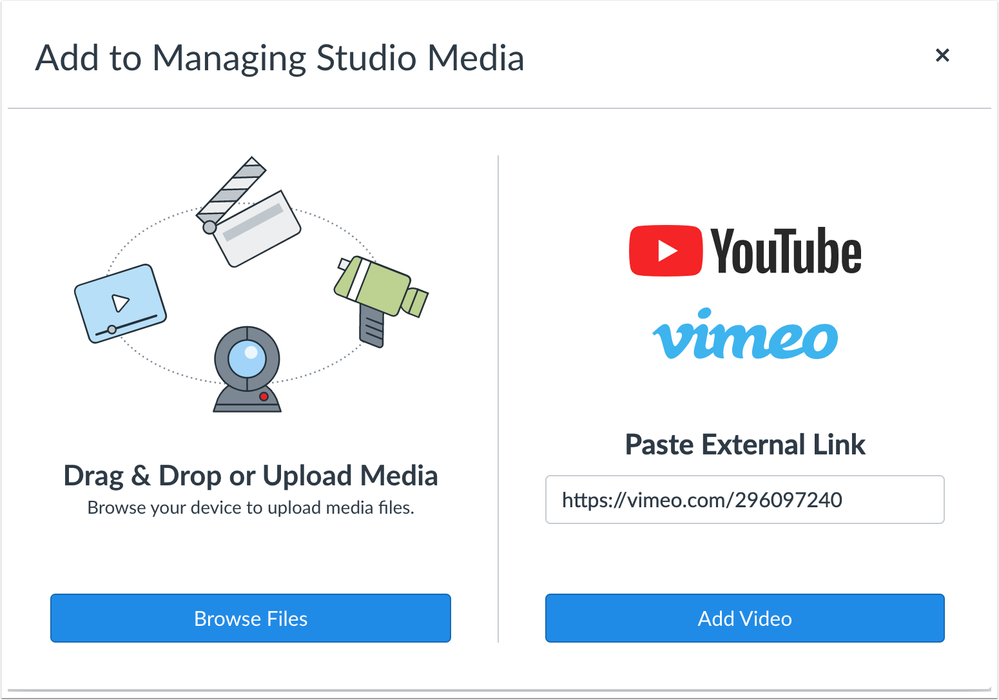Focus the Paste External Link URL field
The image size is (999, 700).
(x=744, y=499)
